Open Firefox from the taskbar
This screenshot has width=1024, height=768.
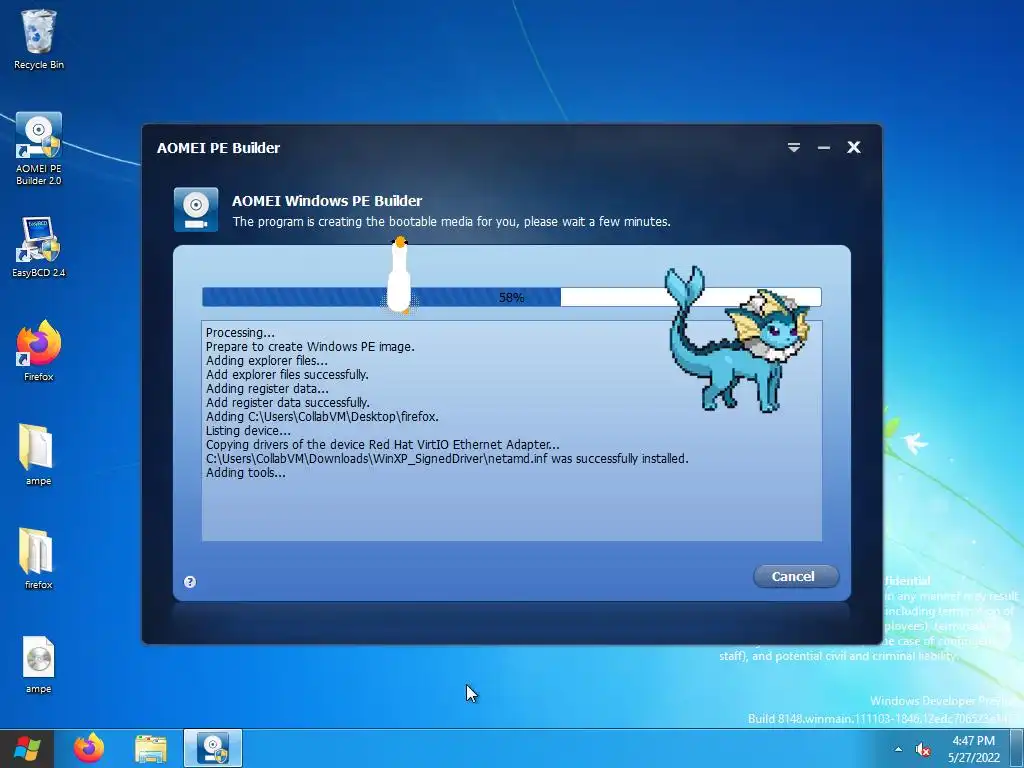[89, 748]
